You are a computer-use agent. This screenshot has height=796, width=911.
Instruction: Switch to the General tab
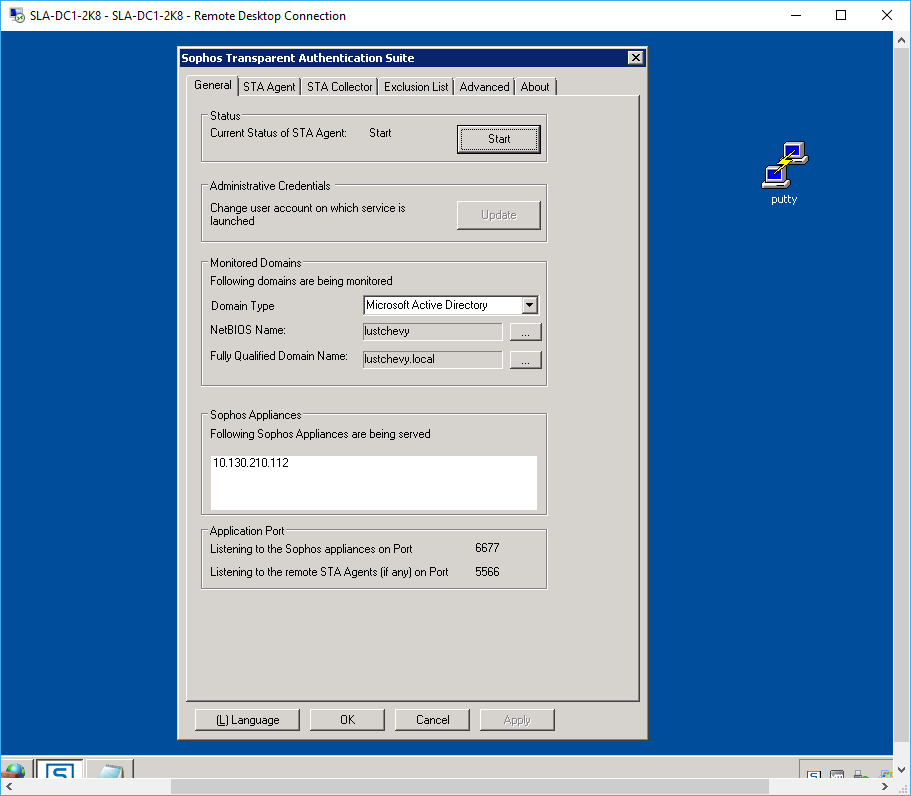point(213,85)
